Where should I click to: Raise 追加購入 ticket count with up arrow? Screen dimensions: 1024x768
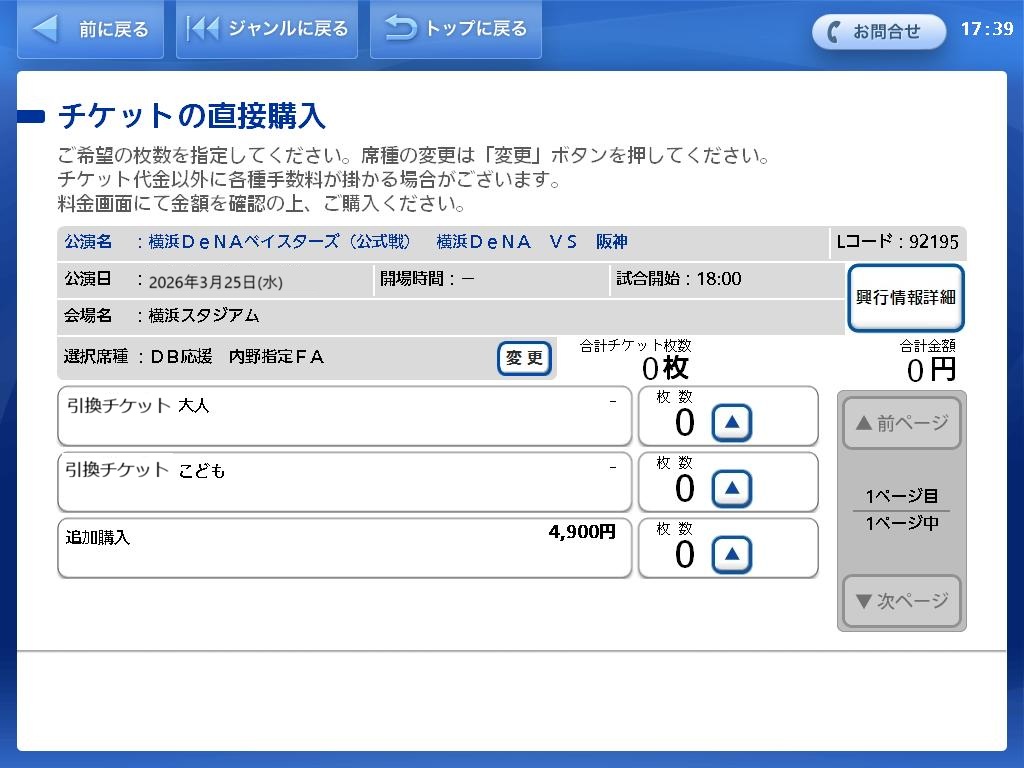(x=731, y=554)
